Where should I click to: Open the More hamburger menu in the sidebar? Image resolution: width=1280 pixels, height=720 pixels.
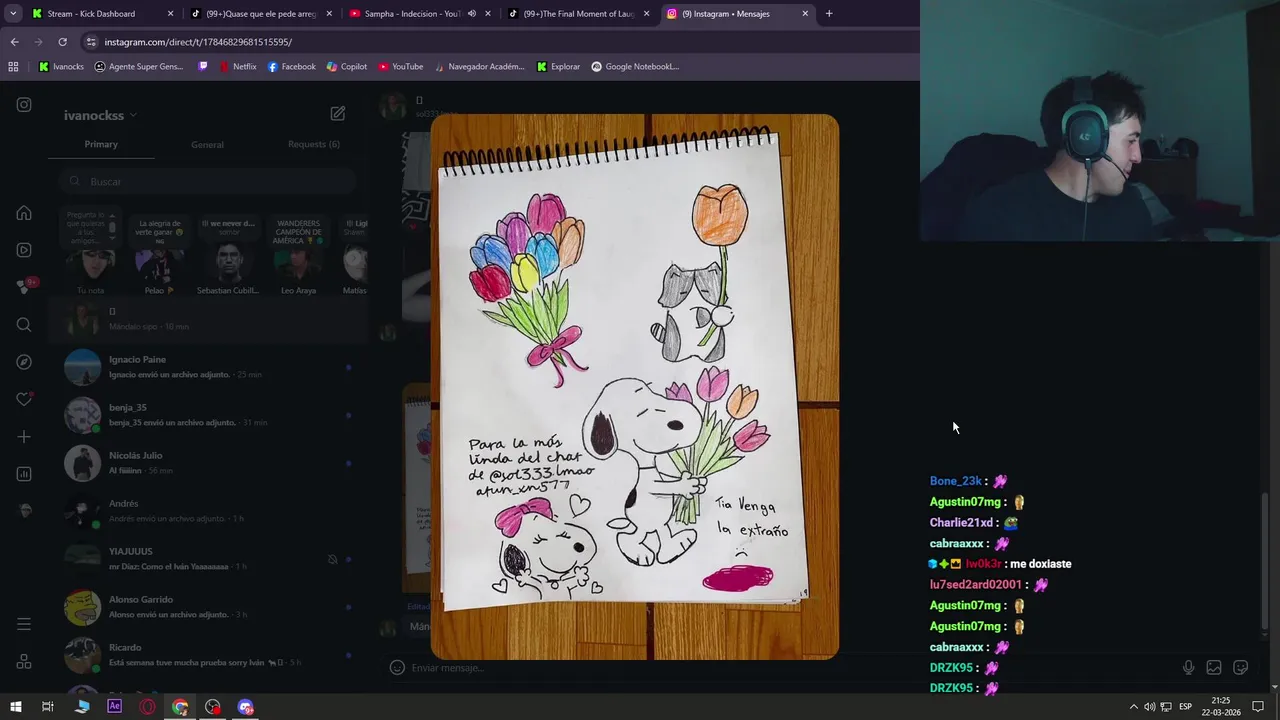24,624
